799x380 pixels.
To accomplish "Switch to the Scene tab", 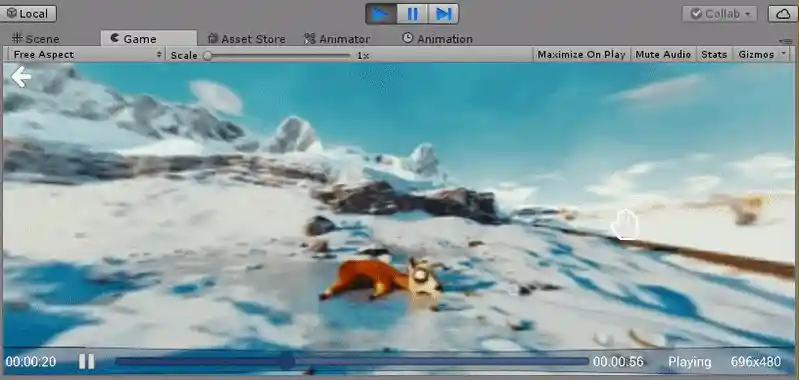I will point(36,39).
